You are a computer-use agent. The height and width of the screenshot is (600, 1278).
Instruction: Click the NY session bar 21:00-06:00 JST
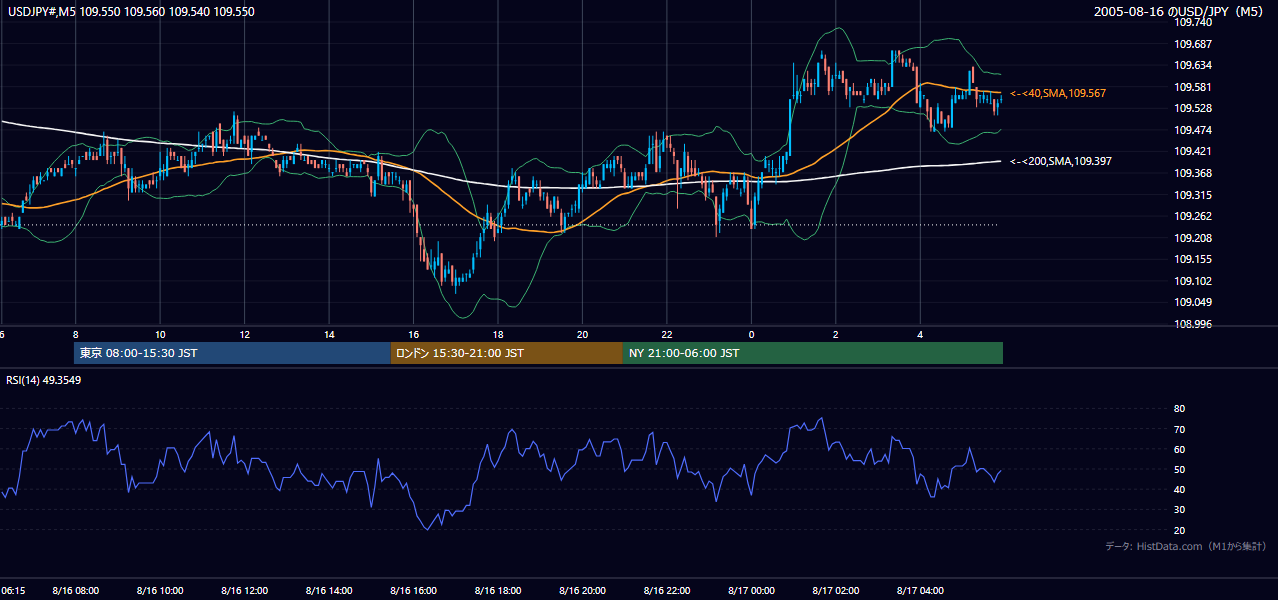pos(813,353)
